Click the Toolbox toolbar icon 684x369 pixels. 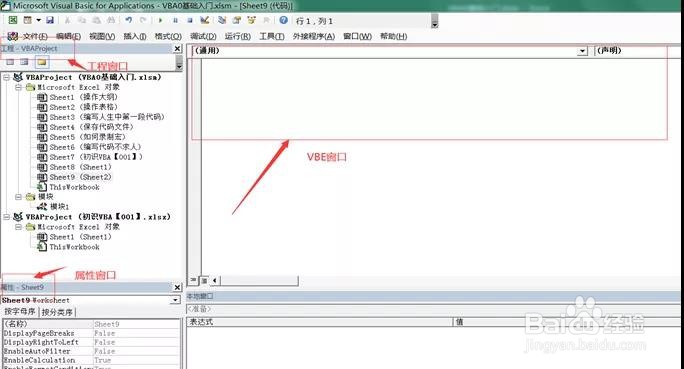pyautogui.click(x=267, y=20)
